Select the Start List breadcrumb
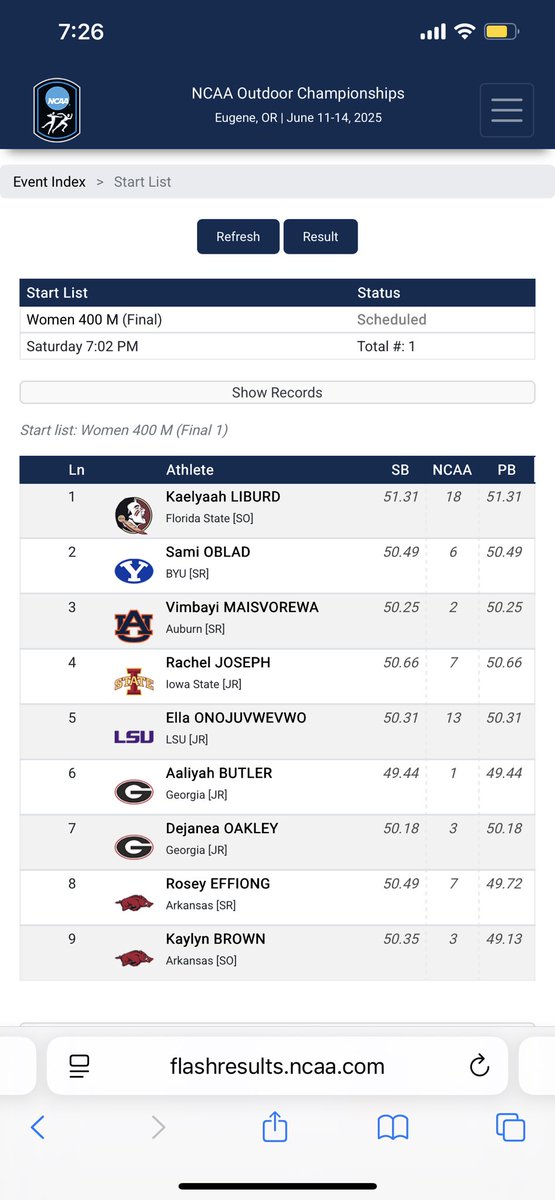The width and height of the screenshot is (555, 1200). coord(142,182)
